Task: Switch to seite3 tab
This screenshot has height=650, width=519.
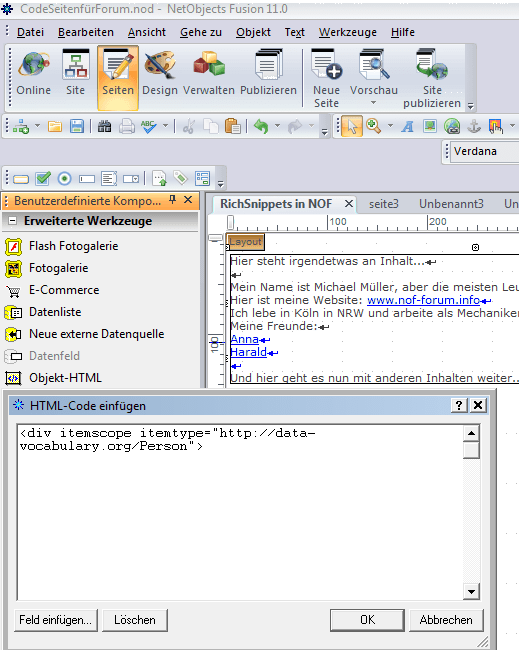Action: pos(384,204)
